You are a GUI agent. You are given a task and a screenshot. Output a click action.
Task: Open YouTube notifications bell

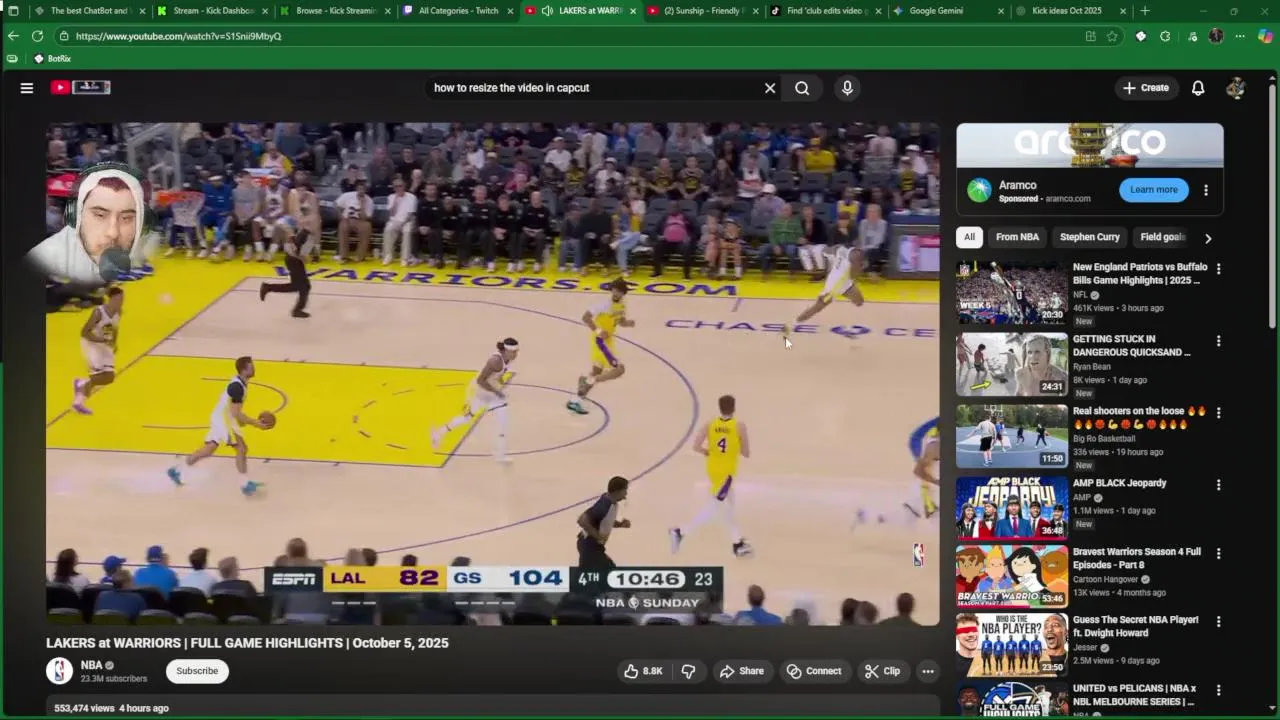(1198, 88)
